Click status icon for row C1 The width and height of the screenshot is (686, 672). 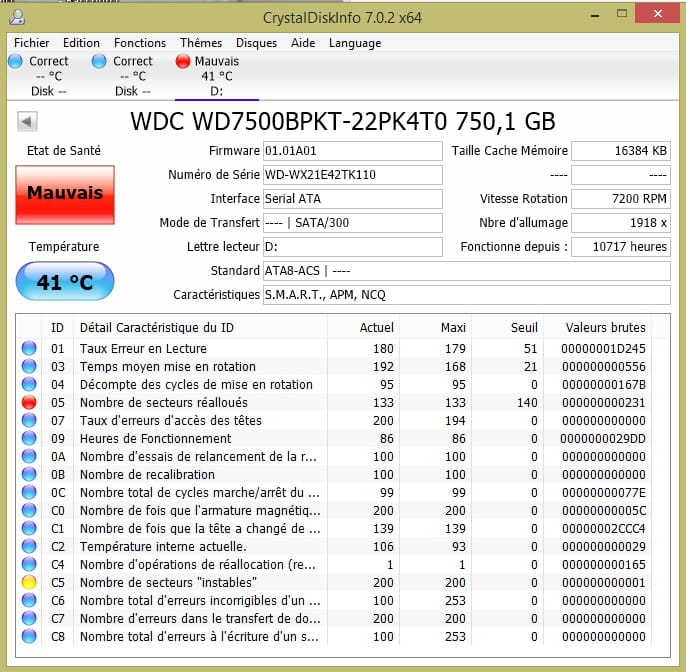pyautogui.click(x=29, y=528)
